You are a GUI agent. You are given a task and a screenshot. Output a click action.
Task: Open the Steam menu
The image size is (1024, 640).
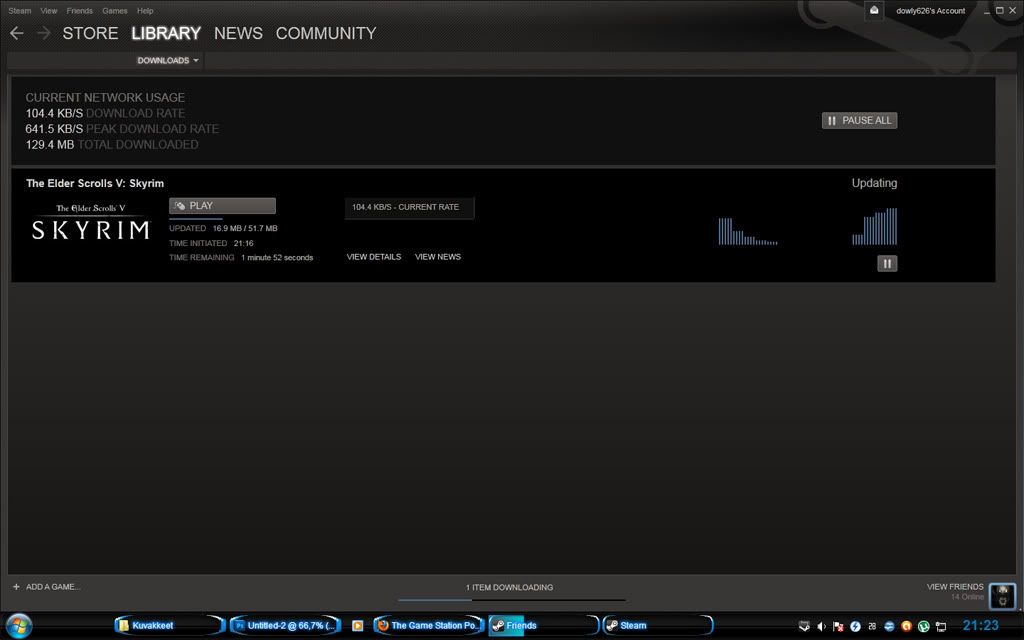[x=20, y=10]
